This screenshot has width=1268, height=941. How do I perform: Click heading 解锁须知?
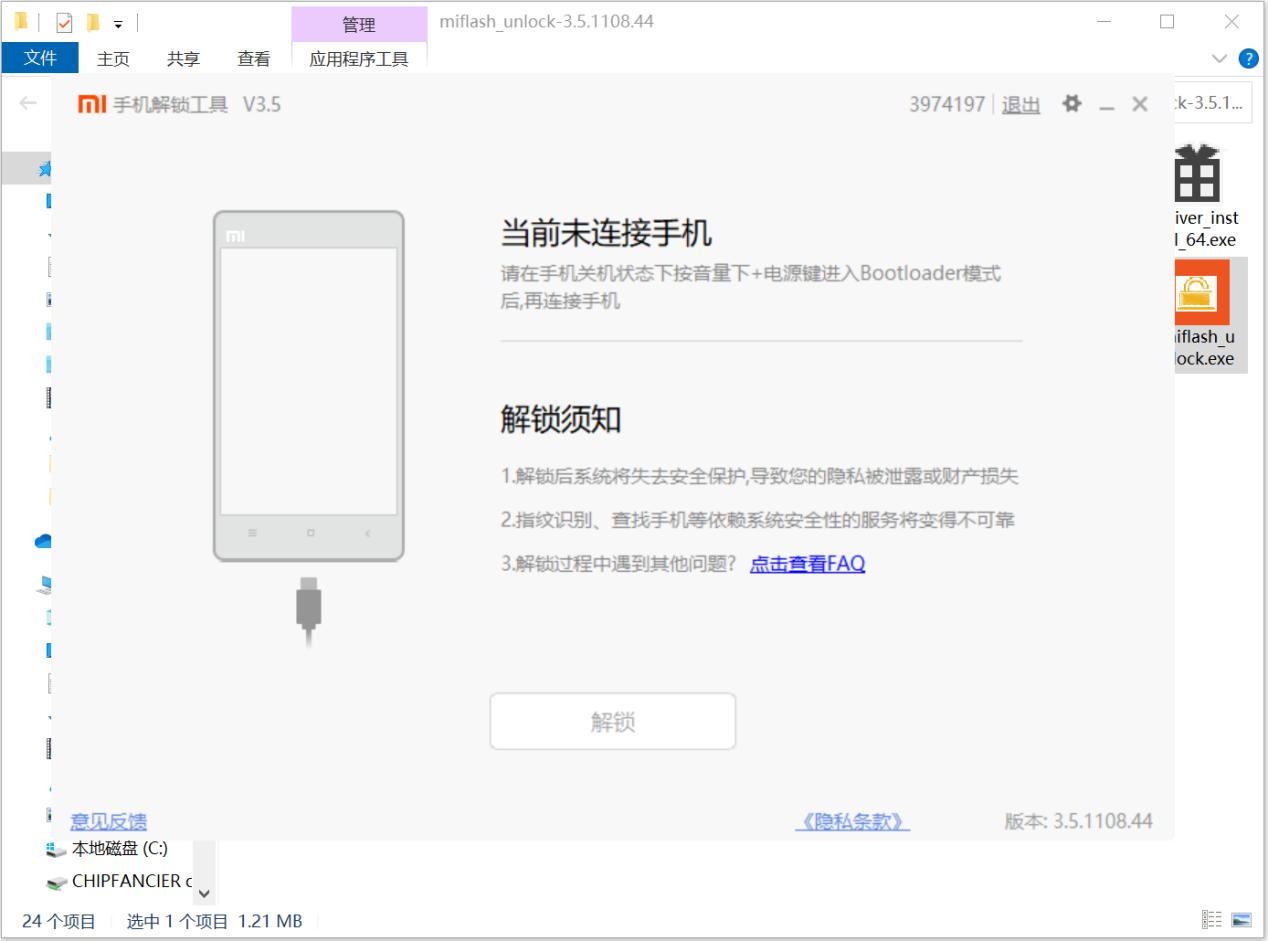560,419
